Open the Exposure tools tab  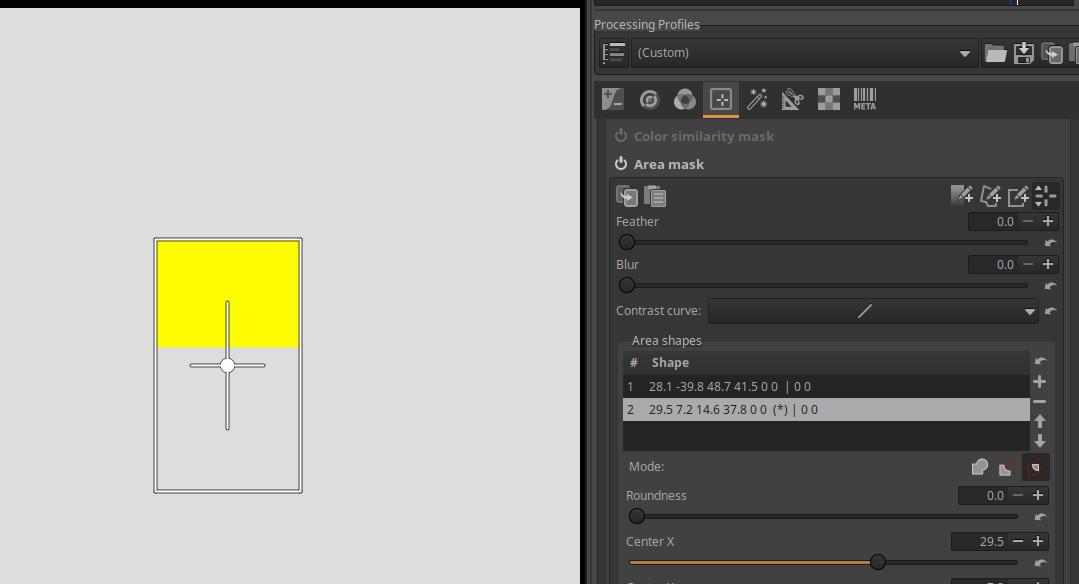click(x=613, y=99)
